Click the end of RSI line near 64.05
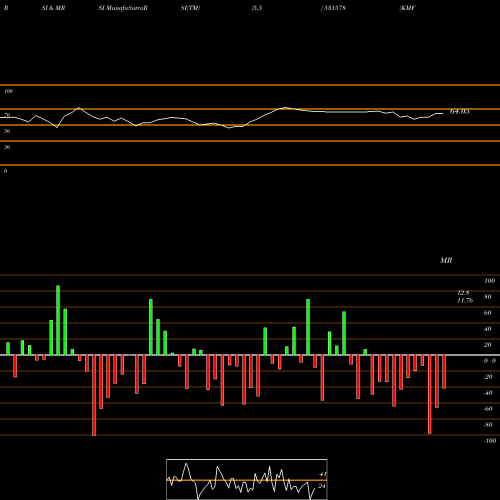Screen dimensions: 500x500 click(442, 114)
